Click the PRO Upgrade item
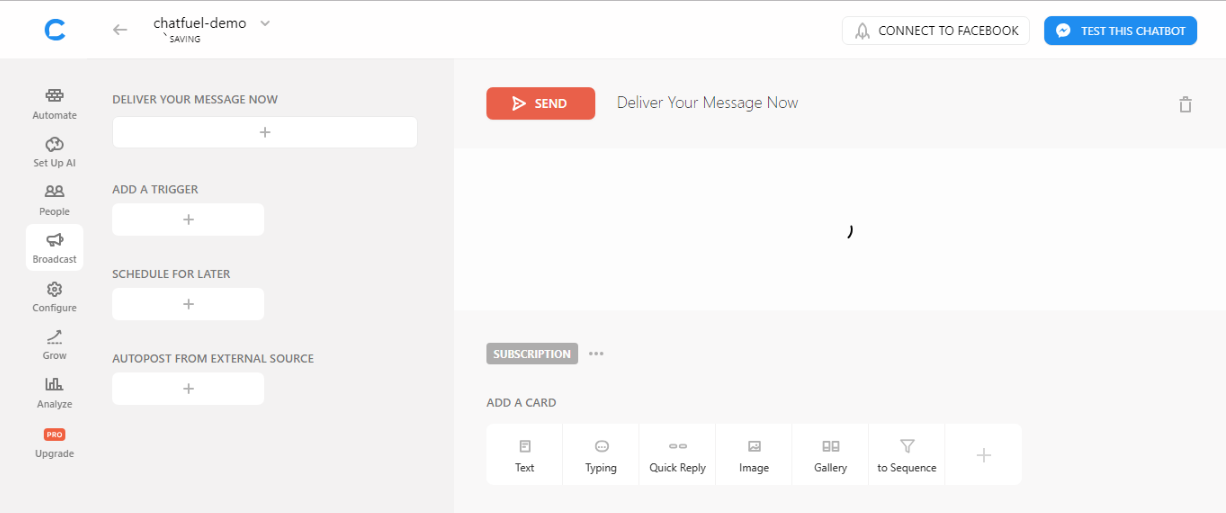 [54, 443]
